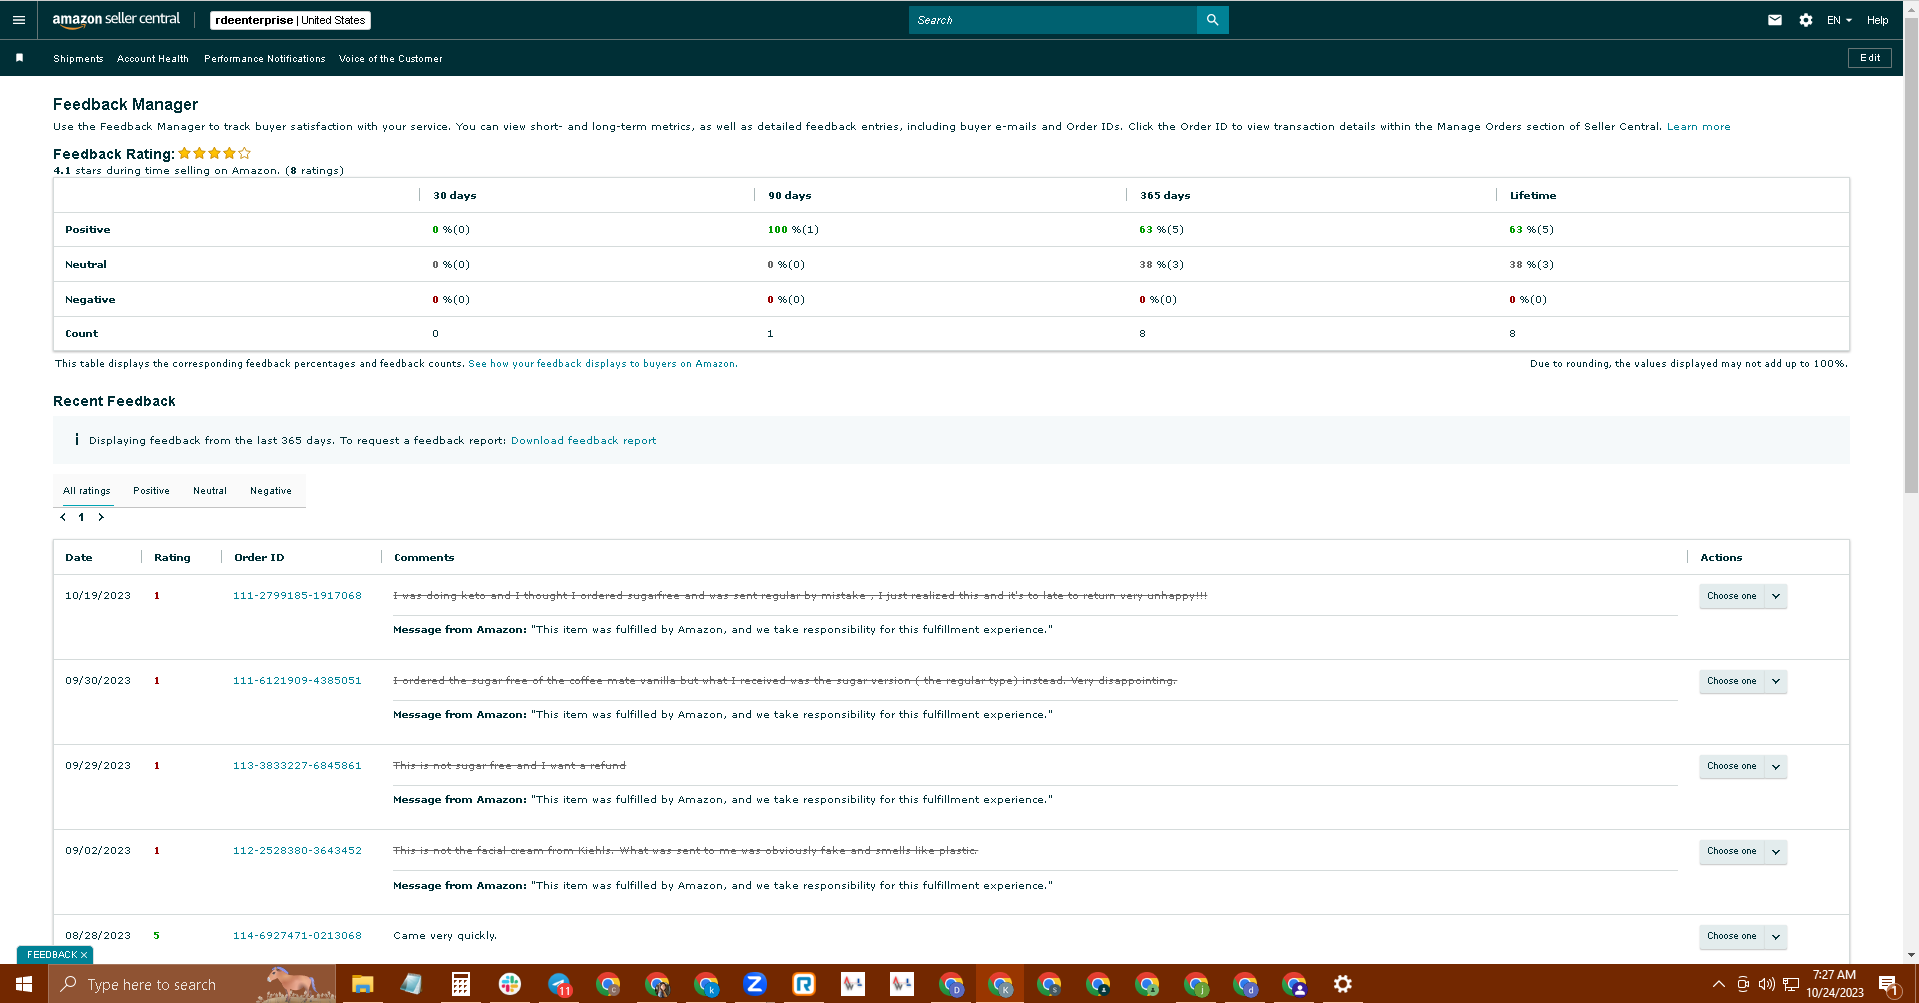Screen dimensions: 1919x1003
Task: Click the Rating column header
Action: [172, 558]
